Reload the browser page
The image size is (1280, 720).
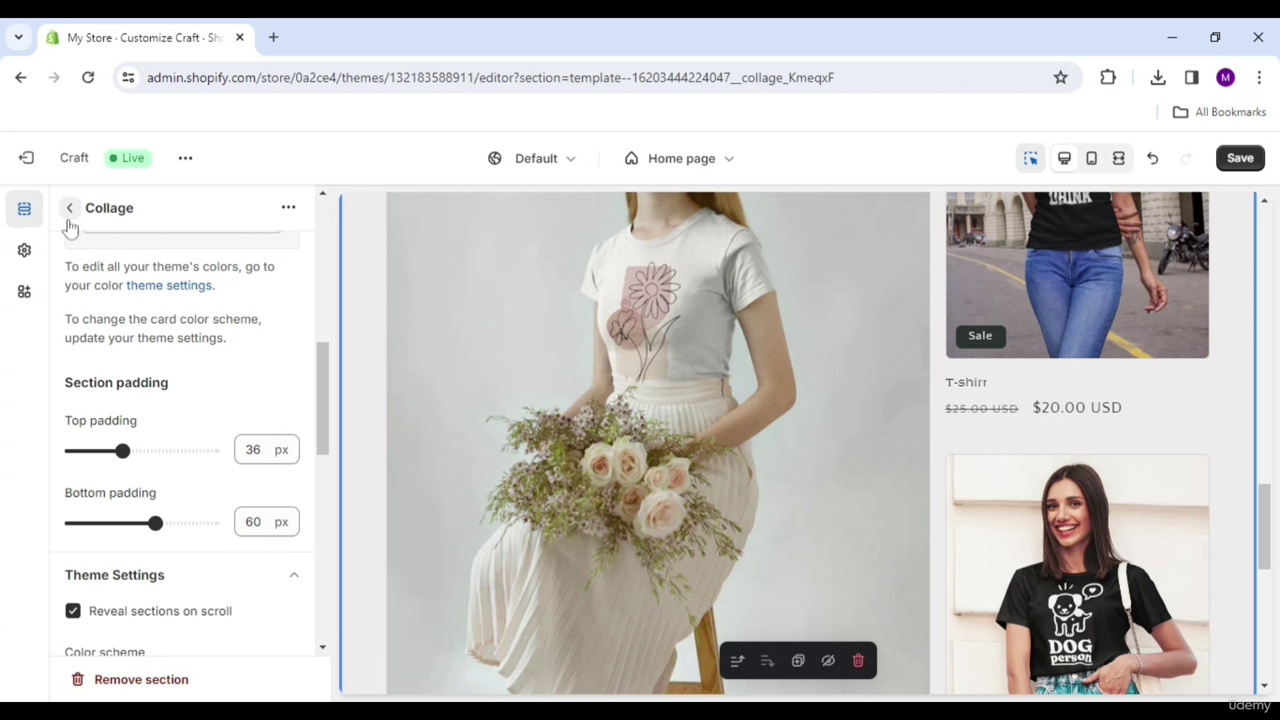pos(88,77)
